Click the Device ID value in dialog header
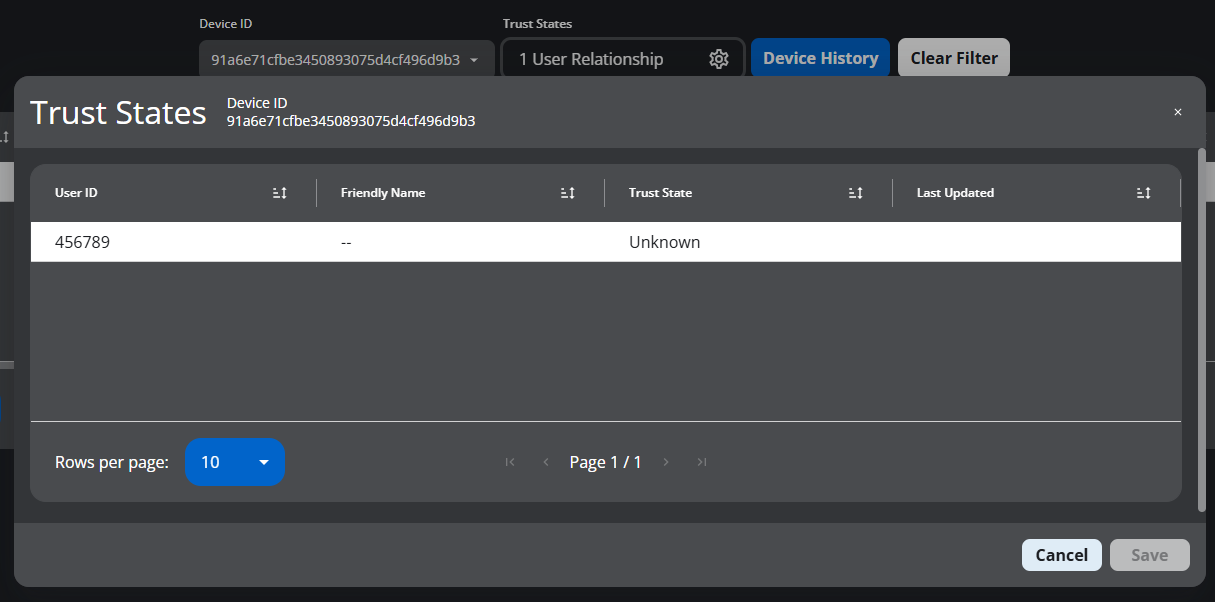The width and height of the screenshot is (1215, 602). pos(351,121)
